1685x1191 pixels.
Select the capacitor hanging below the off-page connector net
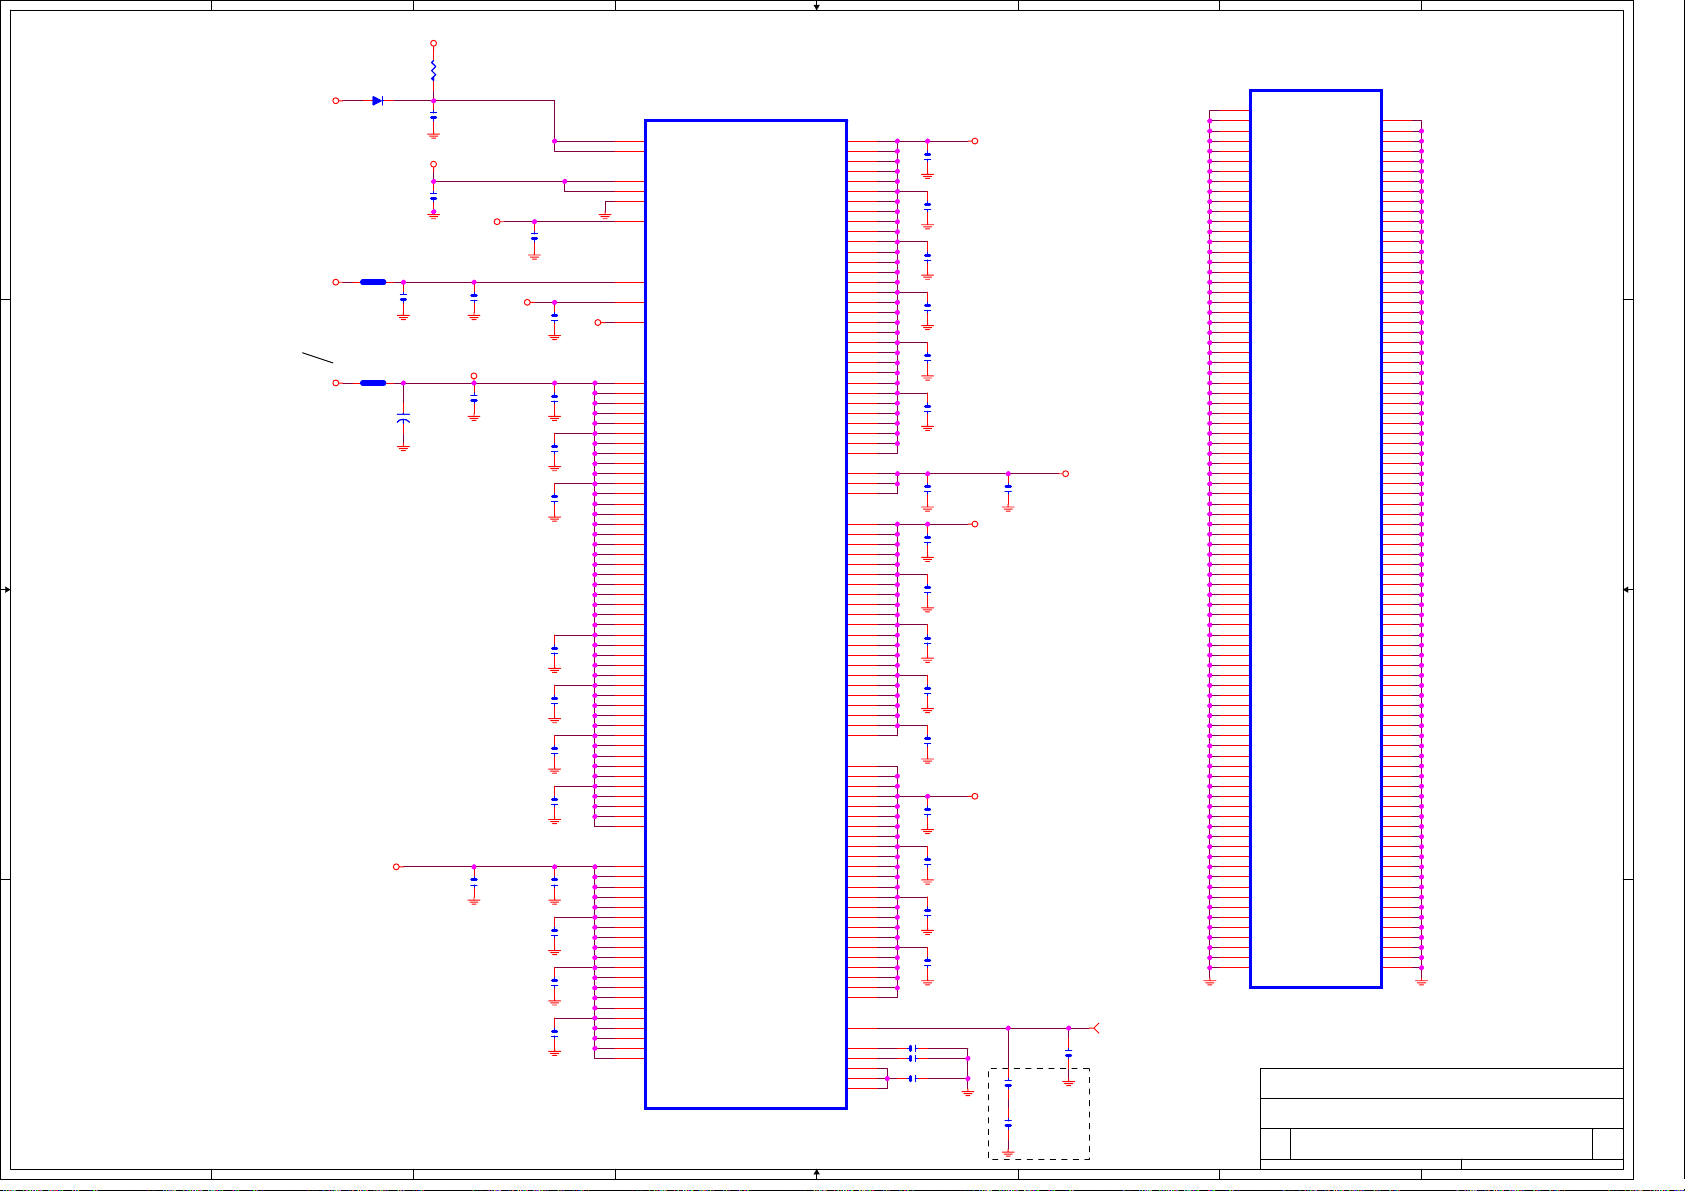(x=1068, y=1054)
